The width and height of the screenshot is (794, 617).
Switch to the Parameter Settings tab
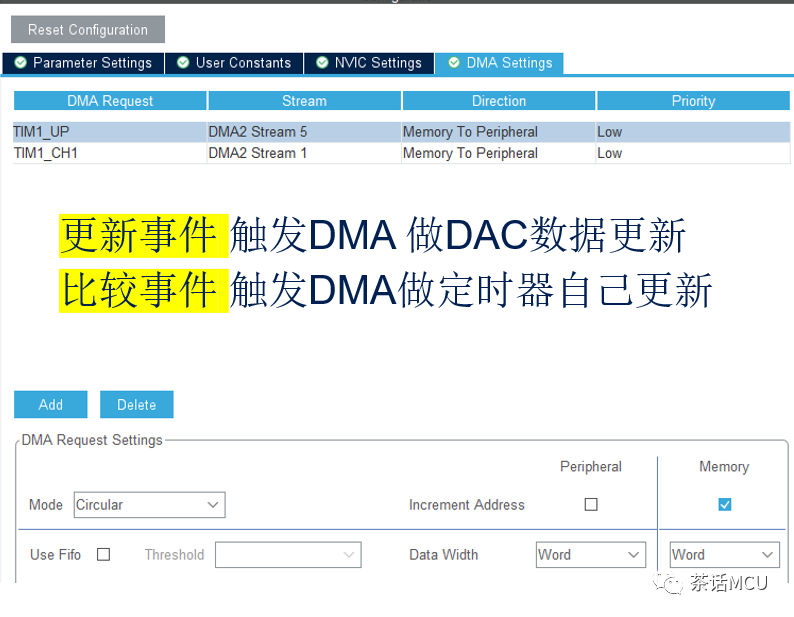click(83, 63)
